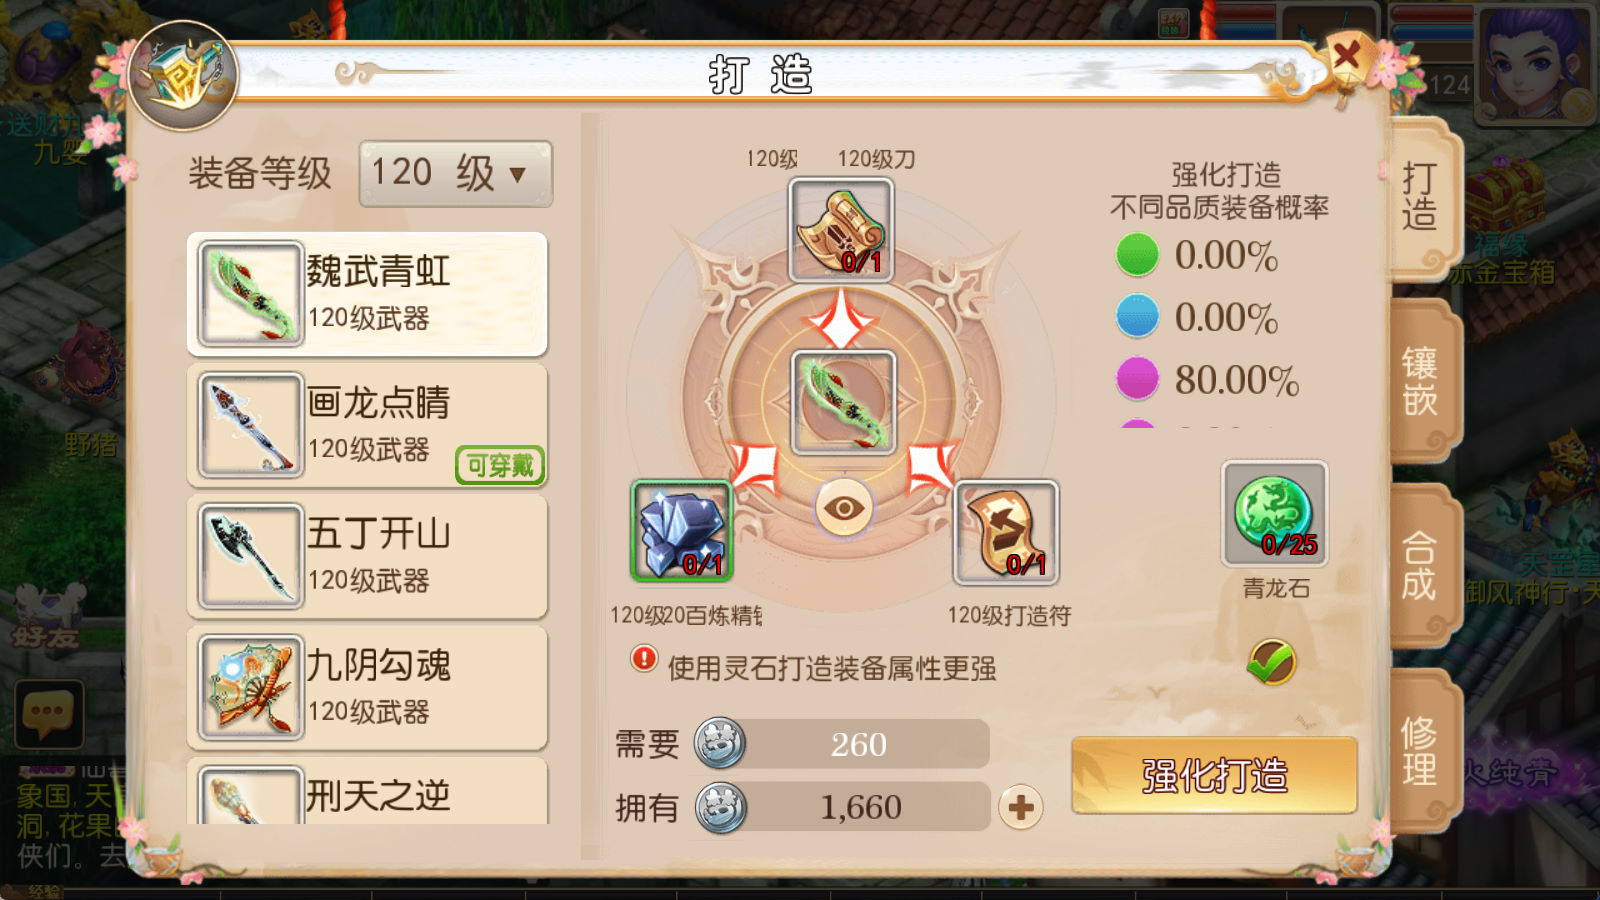Toggle the eye preview button
The width and height of the screenshot is (1600, 900).
coord(844,508)
